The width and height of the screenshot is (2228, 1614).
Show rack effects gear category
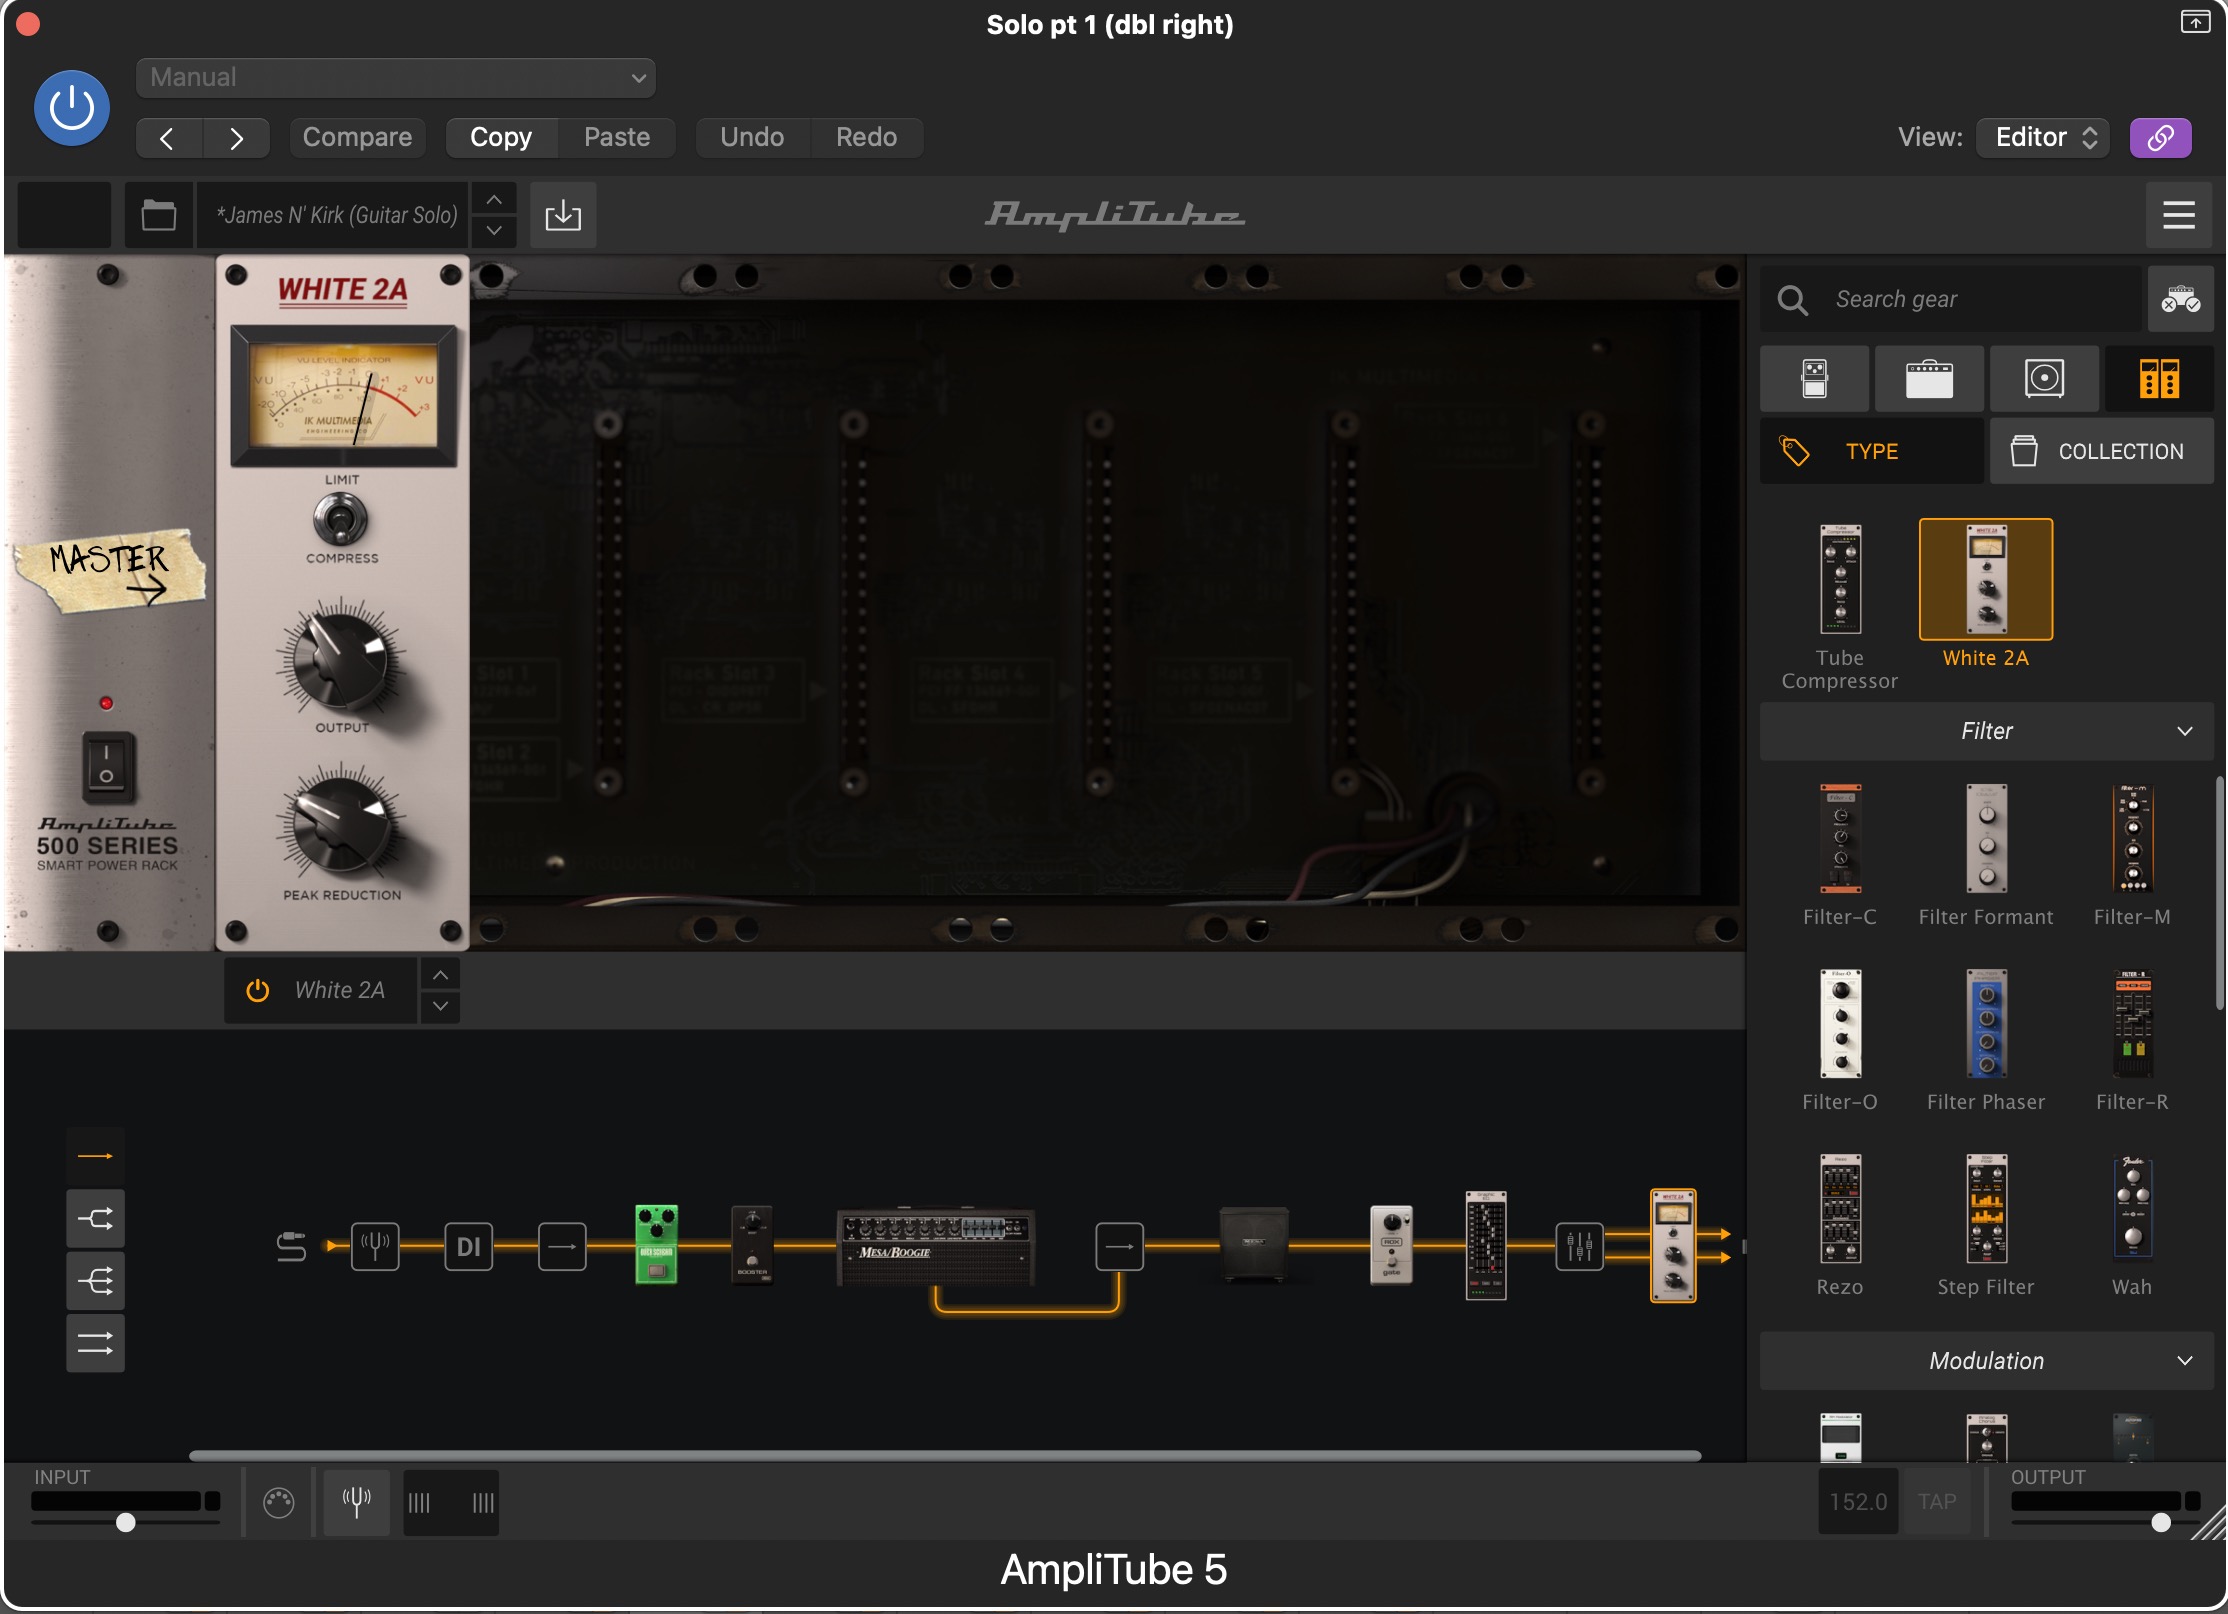coord(2159,379)
